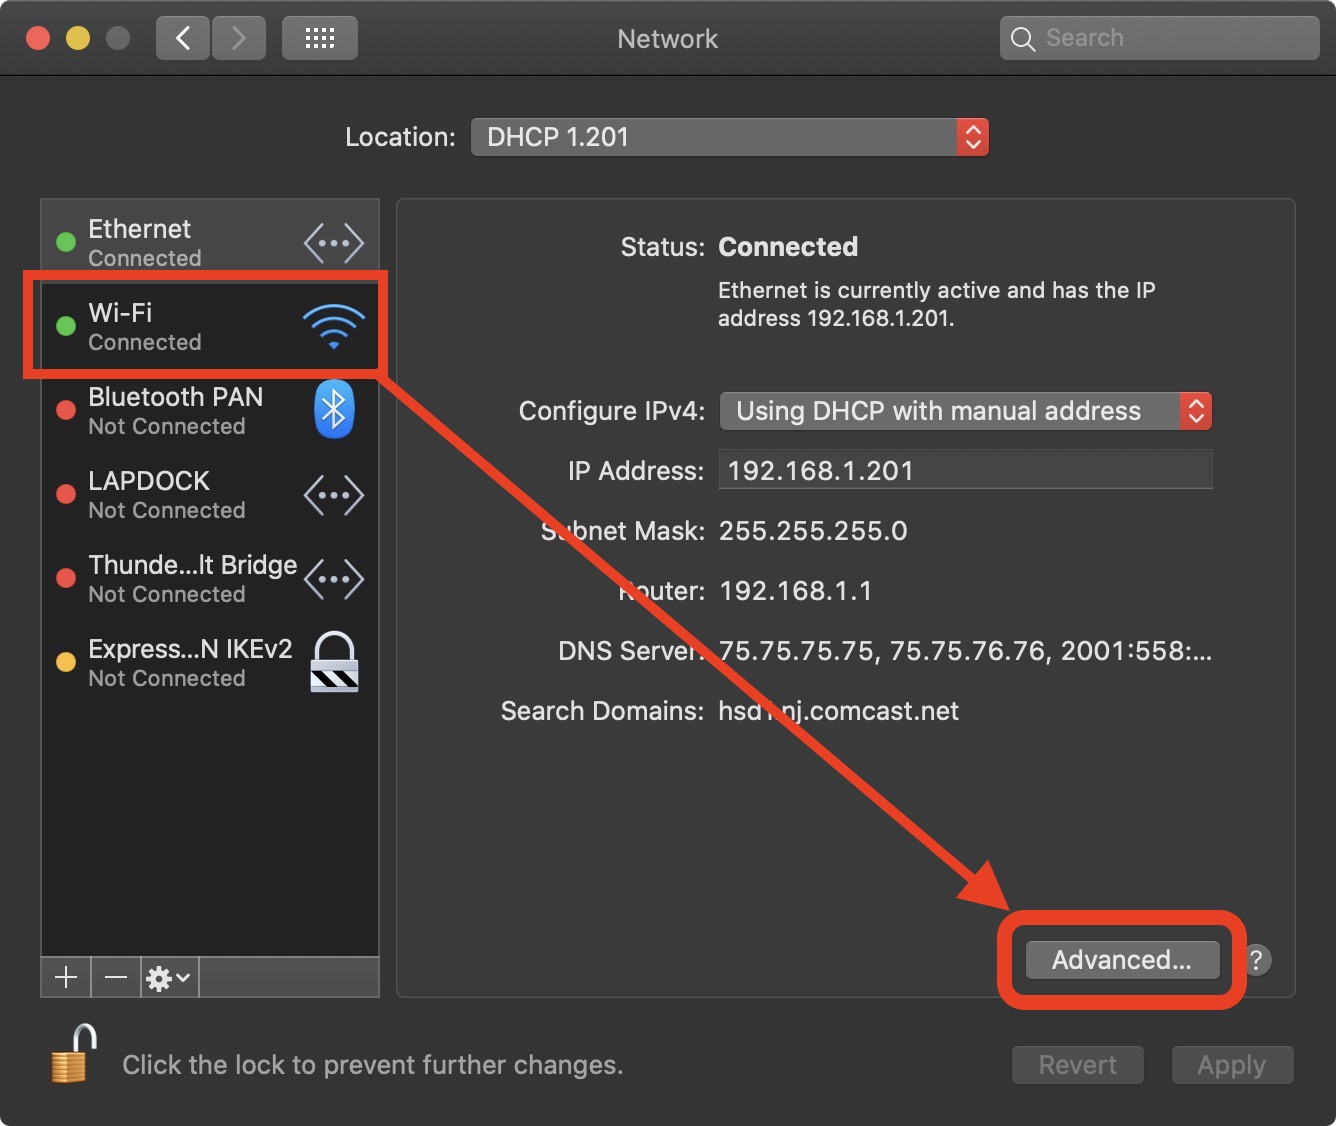Viewport: 1336px width, 1126px height.
Task: Click the Apply button
Action: 1231,1065
